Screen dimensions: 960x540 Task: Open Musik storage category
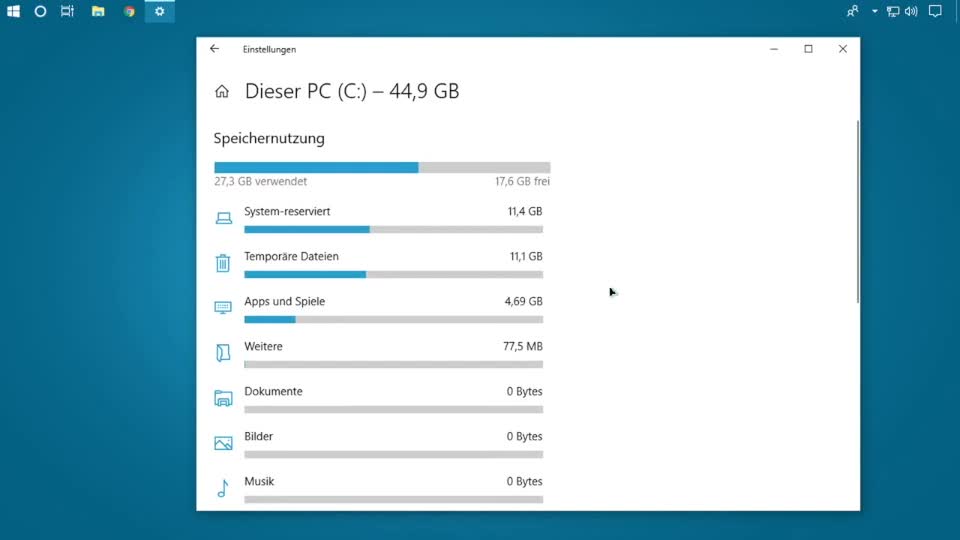point(378,489)
